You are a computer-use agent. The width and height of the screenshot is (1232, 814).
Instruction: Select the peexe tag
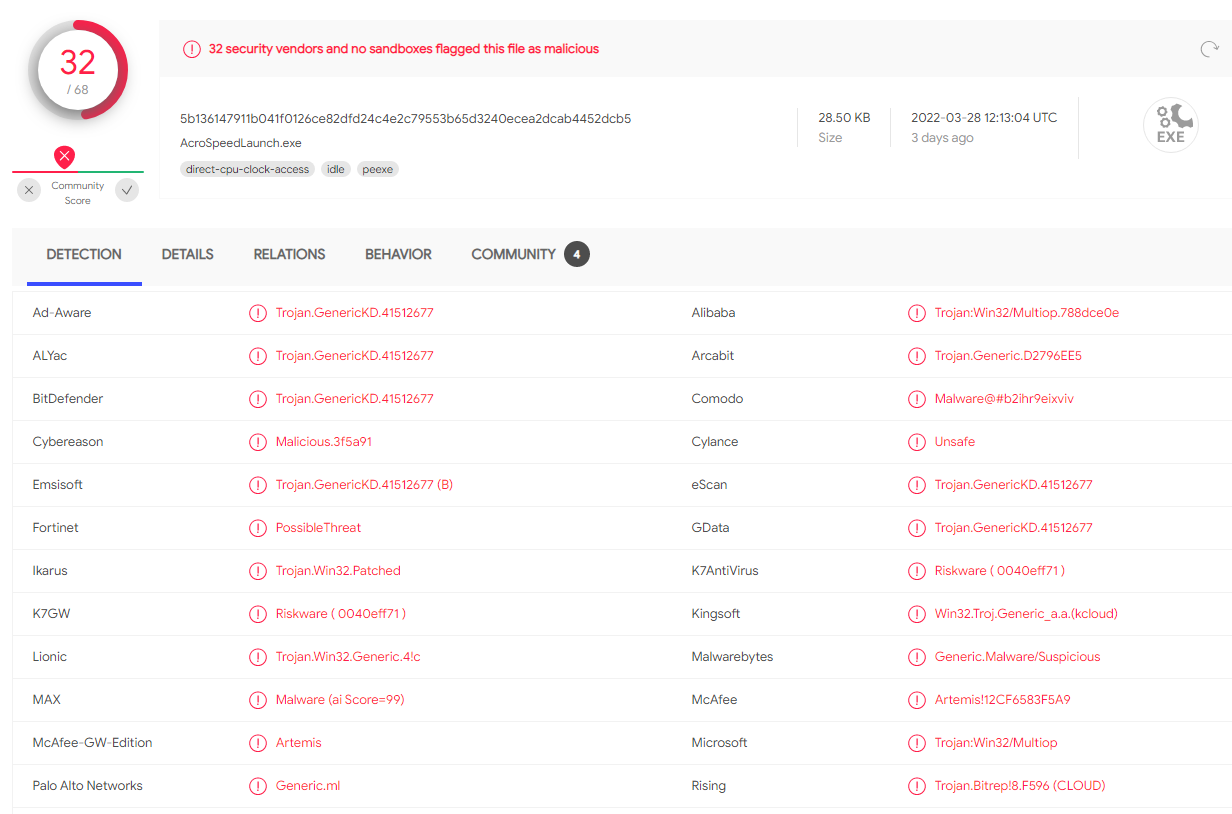[378, 169]
